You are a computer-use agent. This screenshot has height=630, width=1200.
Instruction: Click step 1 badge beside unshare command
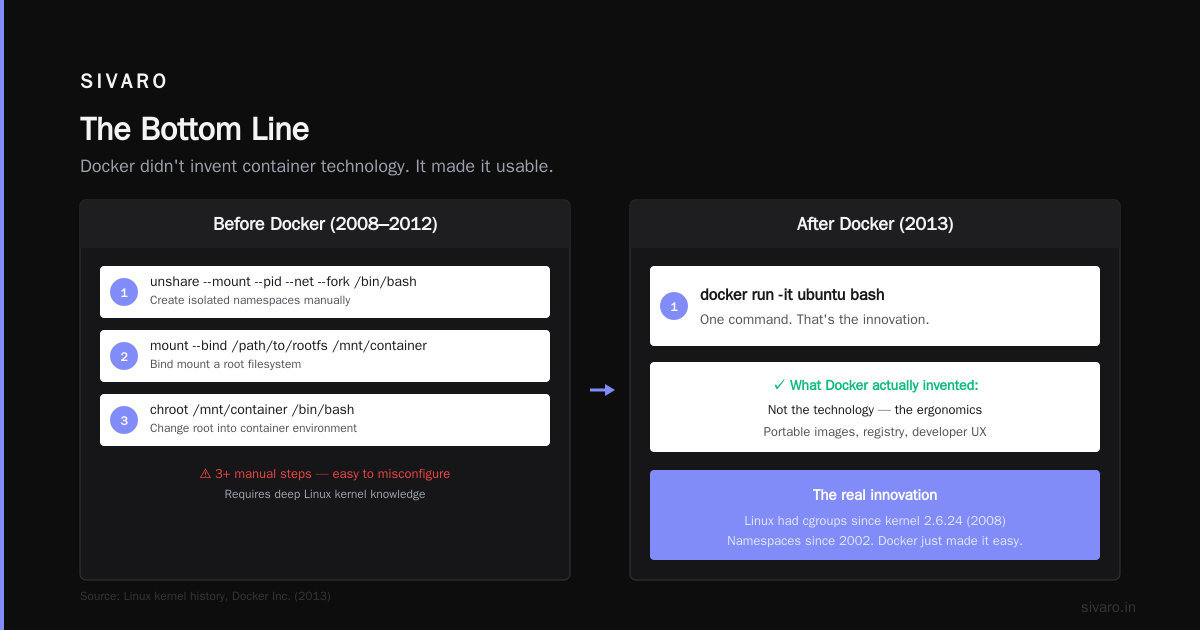(x=124, y=292)
